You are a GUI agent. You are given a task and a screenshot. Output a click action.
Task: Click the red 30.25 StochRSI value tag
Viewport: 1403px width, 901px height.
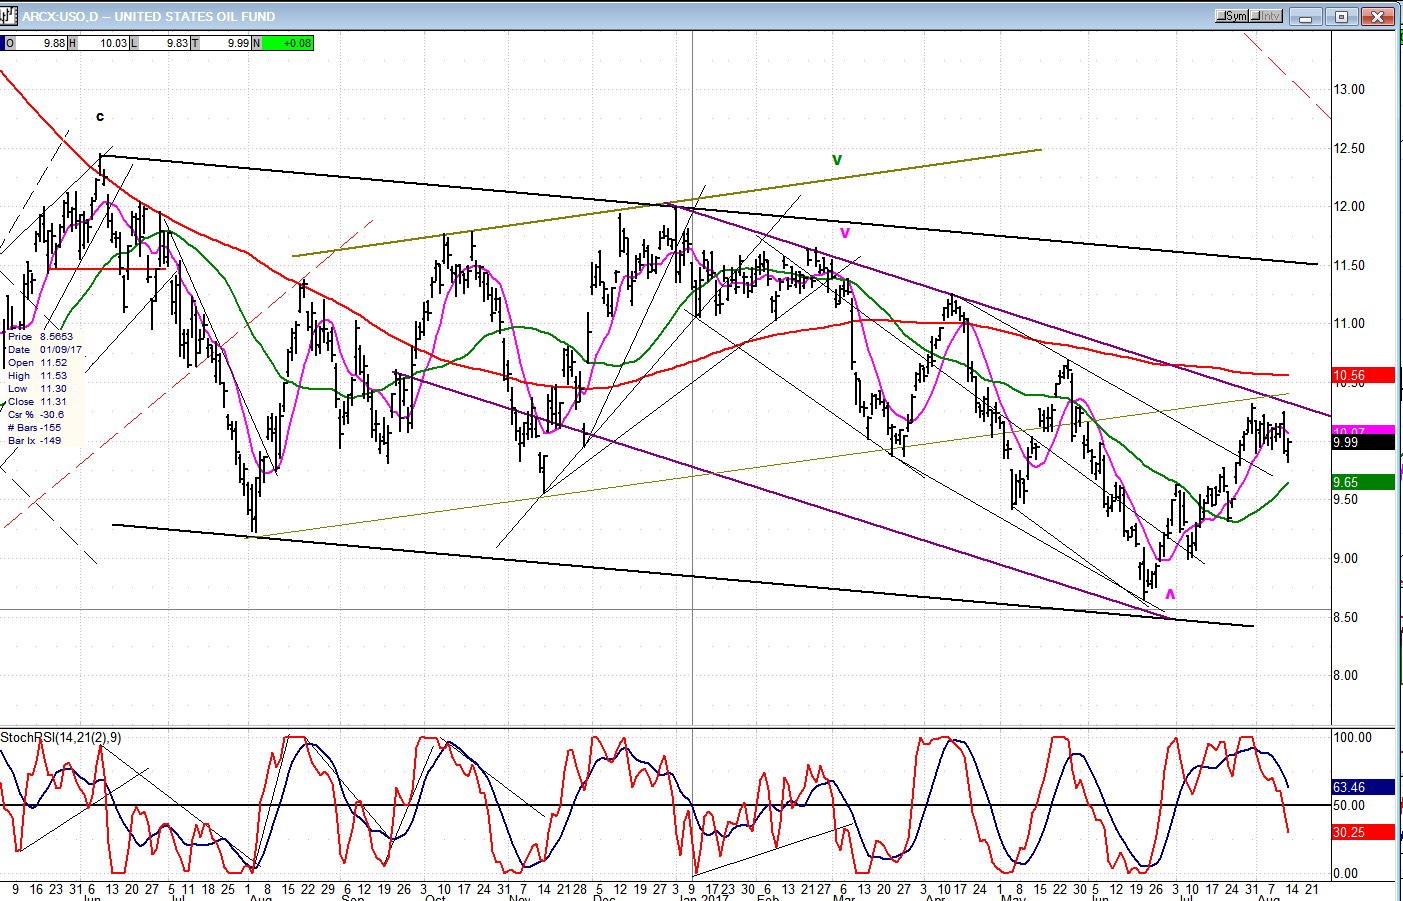coord(1362,832)
